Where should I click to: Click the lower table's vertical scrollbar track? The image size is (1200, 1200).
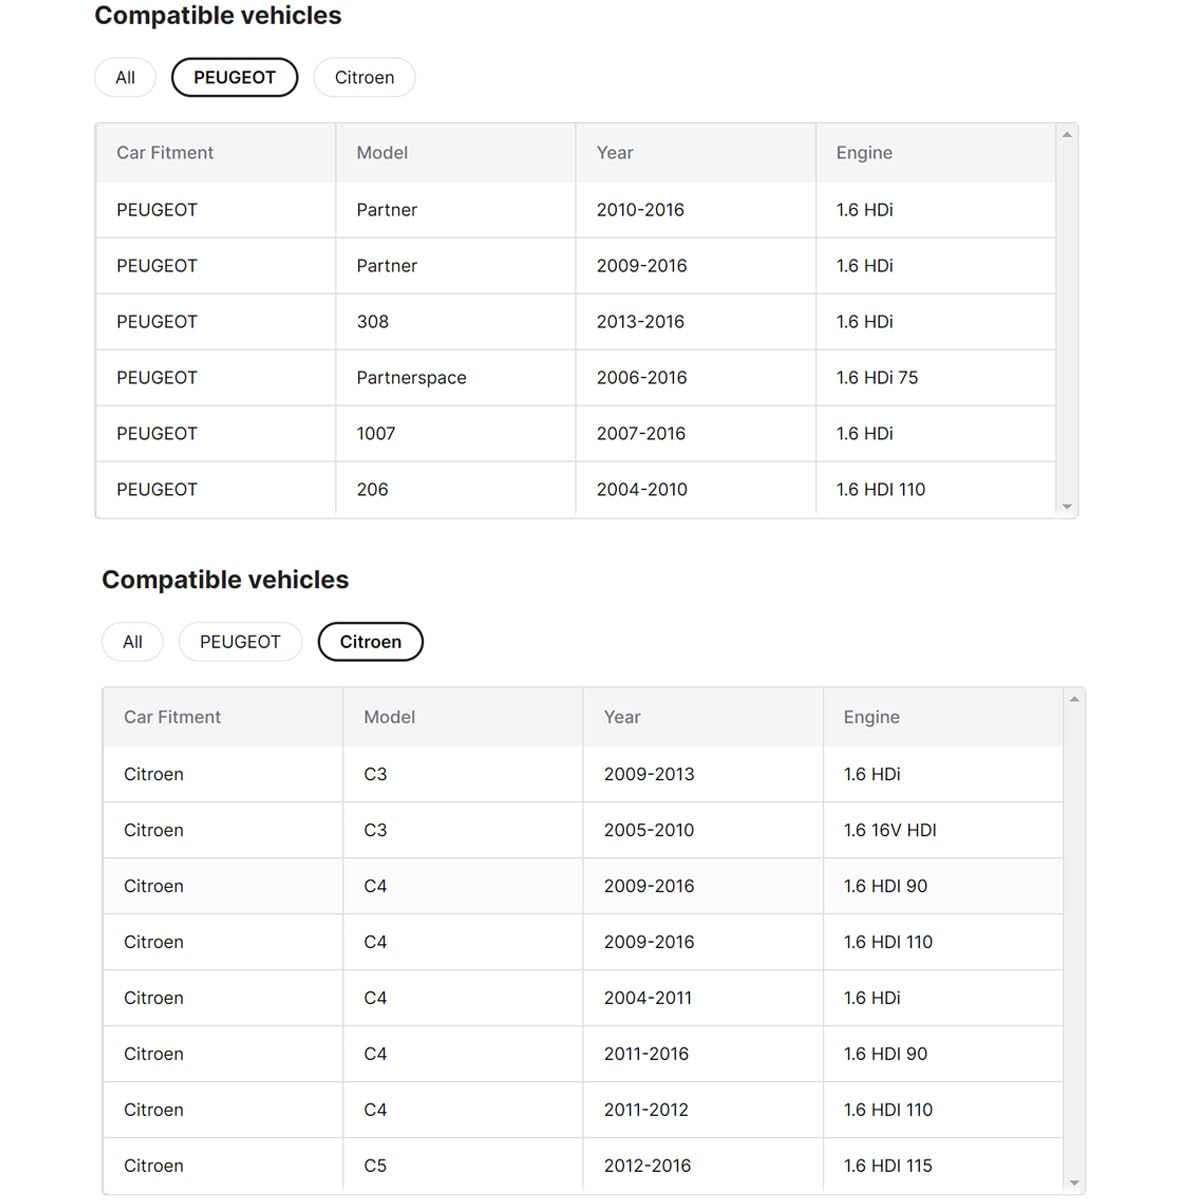click(x=1074, y=940)
